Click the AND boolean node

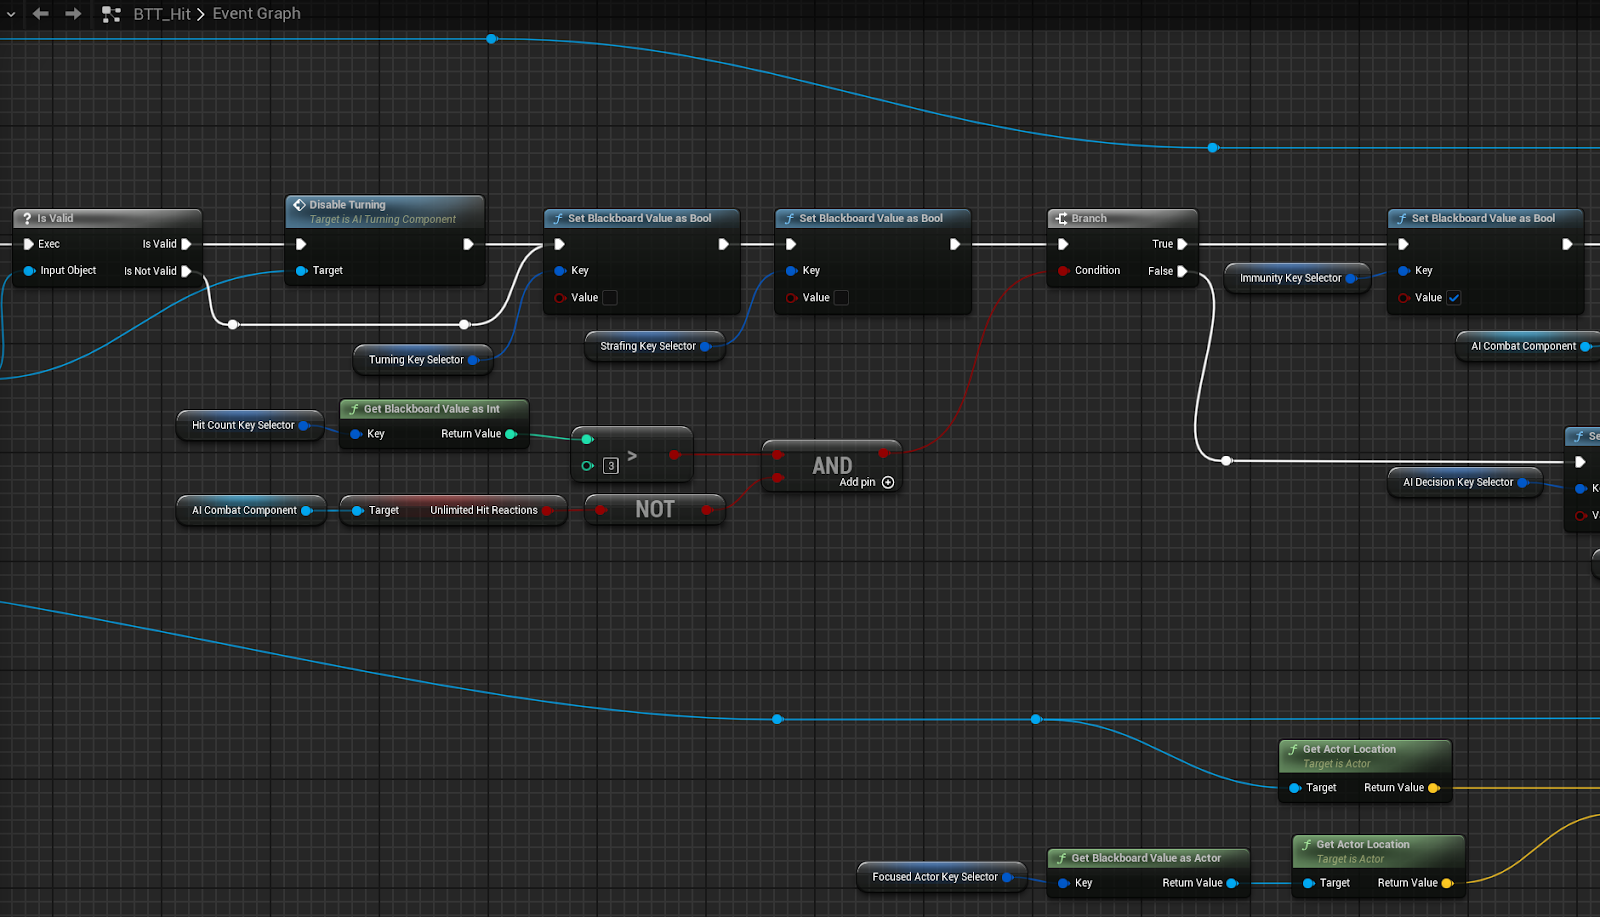pyautogui.click(x=832, y=466)
